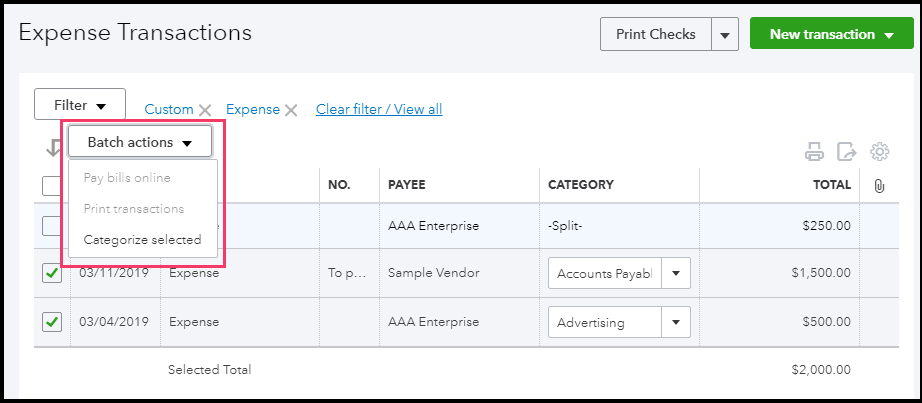
Task: Remove the Custom filter tag
Action: click(205, 110)
